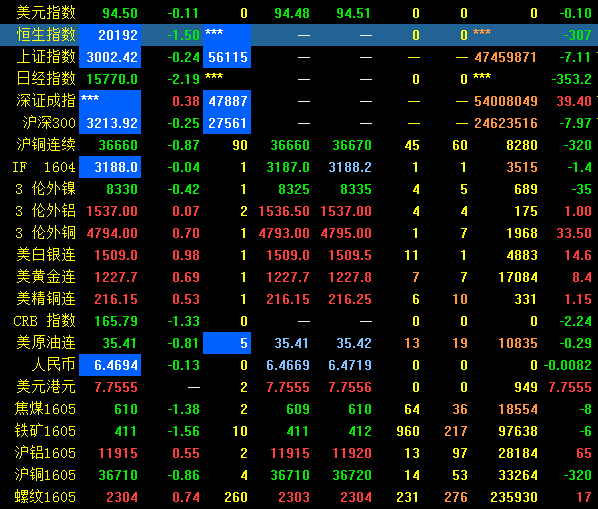598x509 pixels.
Task: Select the 伦外铜 row label
Action: pos(45,233)
